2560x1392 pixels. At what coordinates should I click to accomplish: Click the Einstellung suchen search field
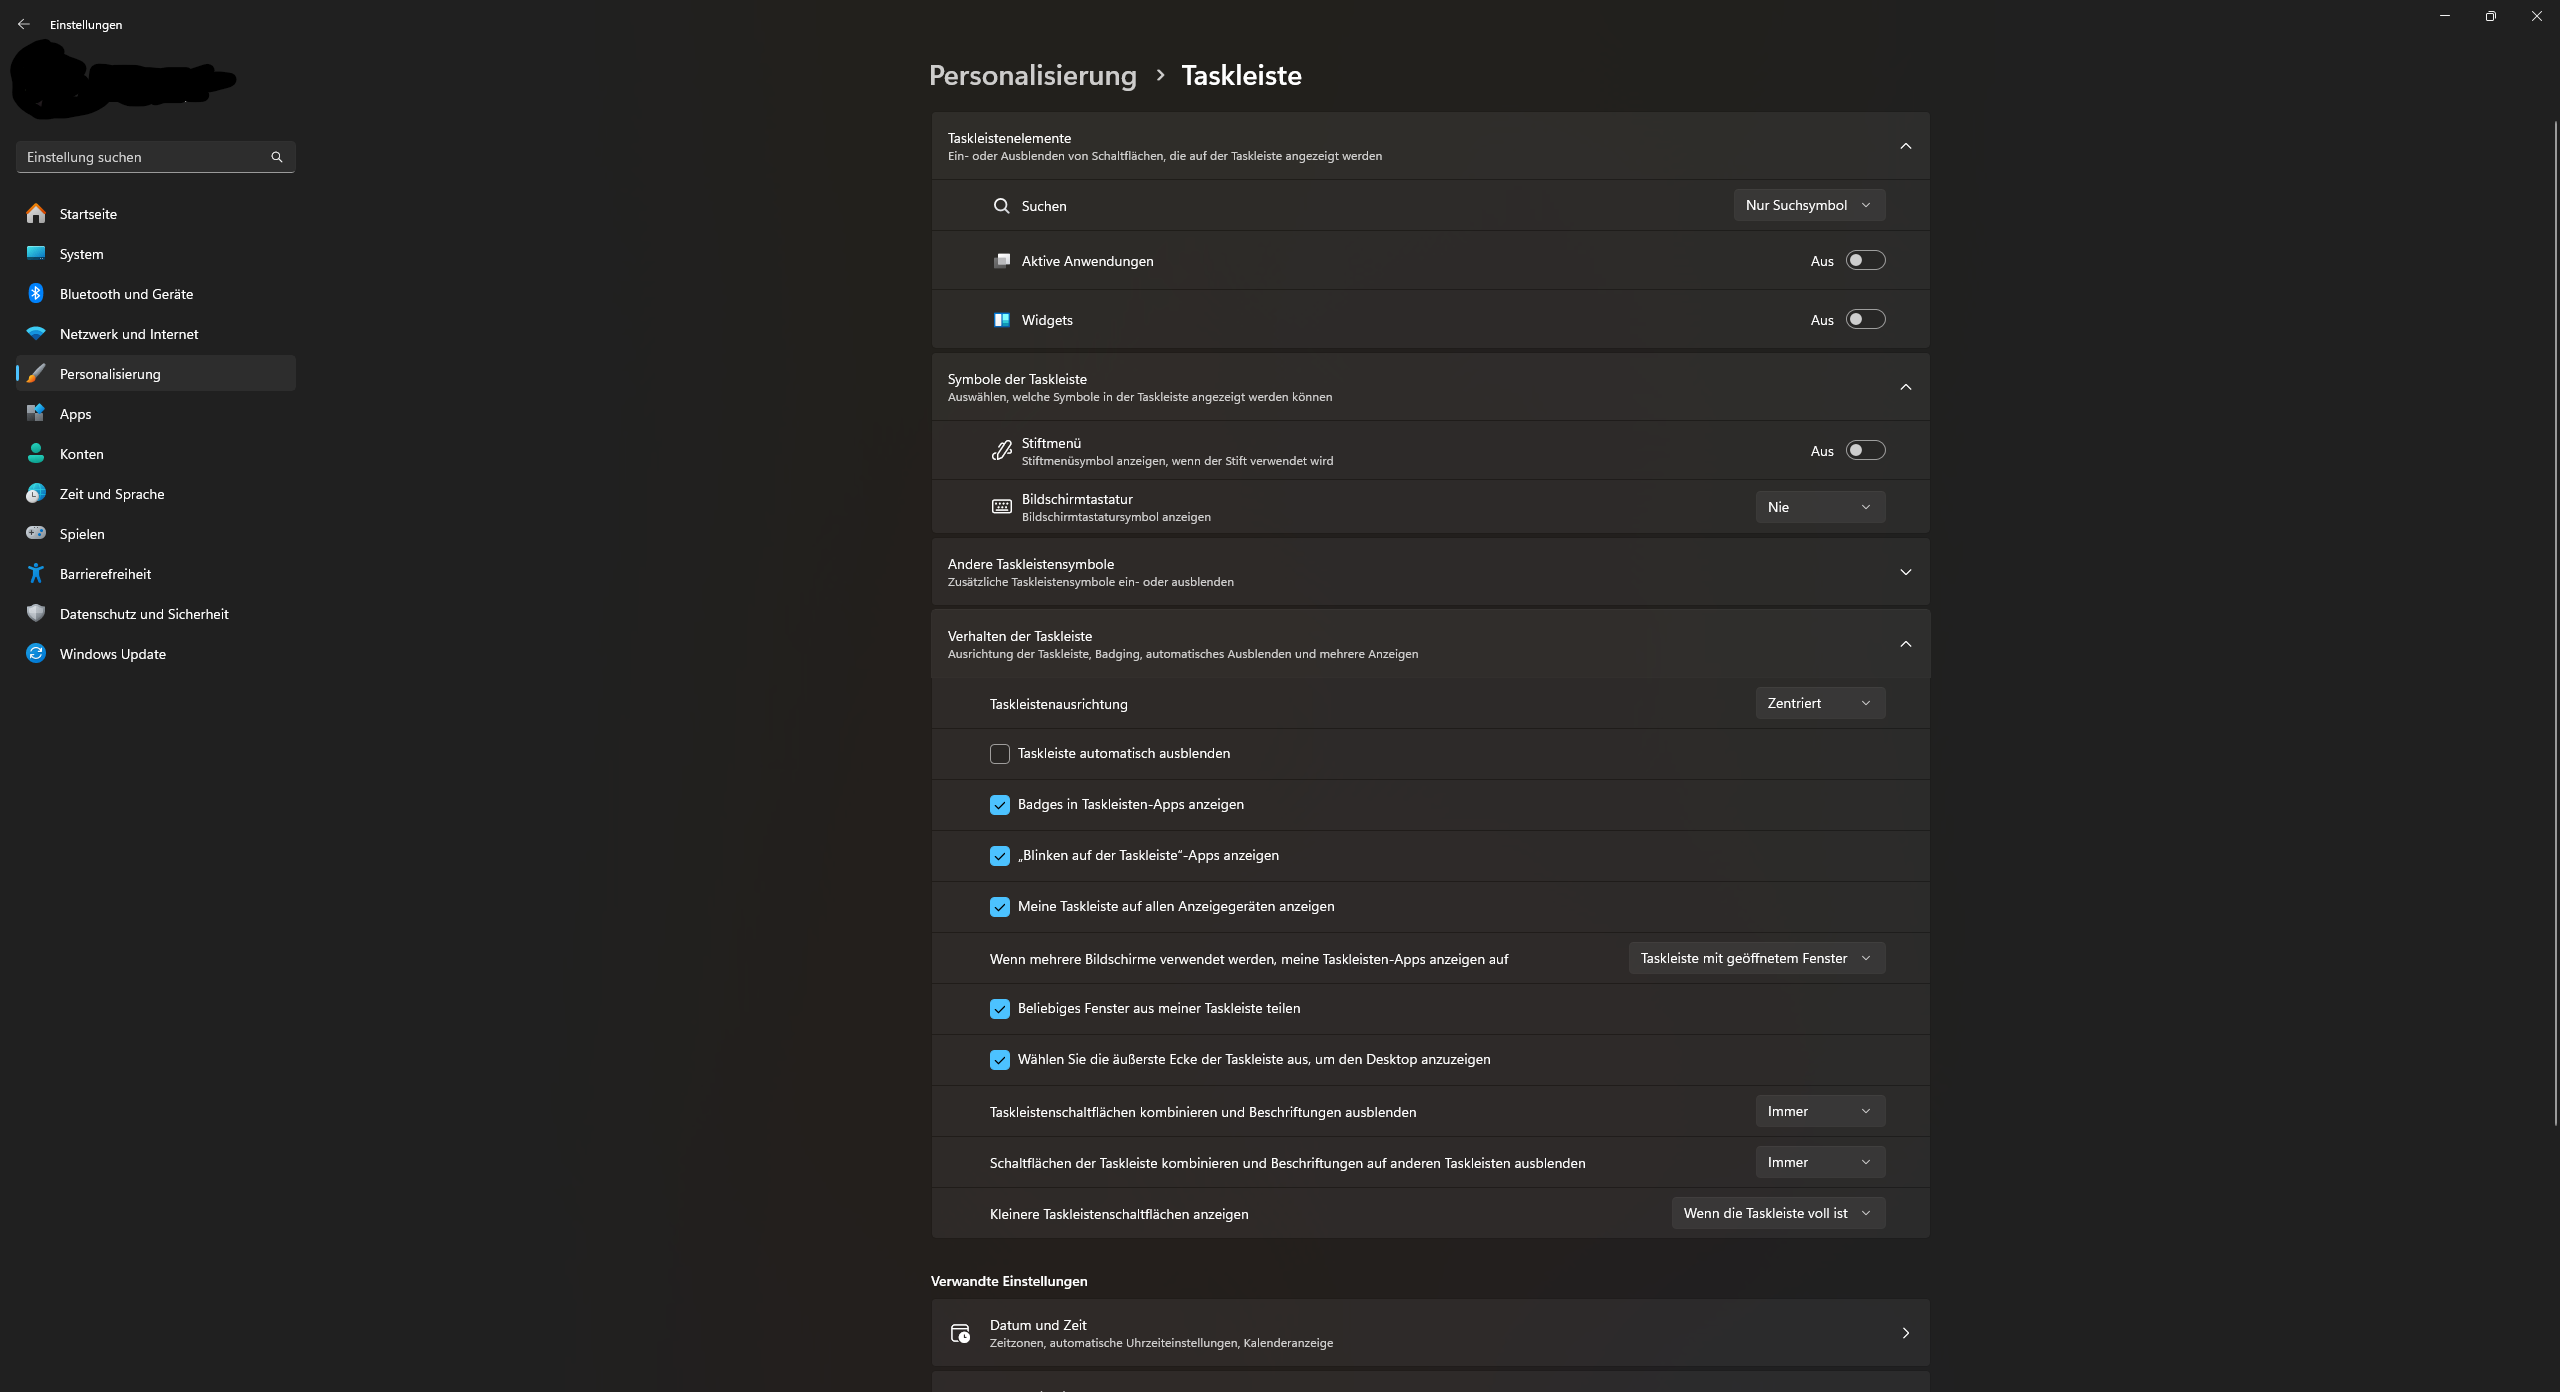(140, 157)
